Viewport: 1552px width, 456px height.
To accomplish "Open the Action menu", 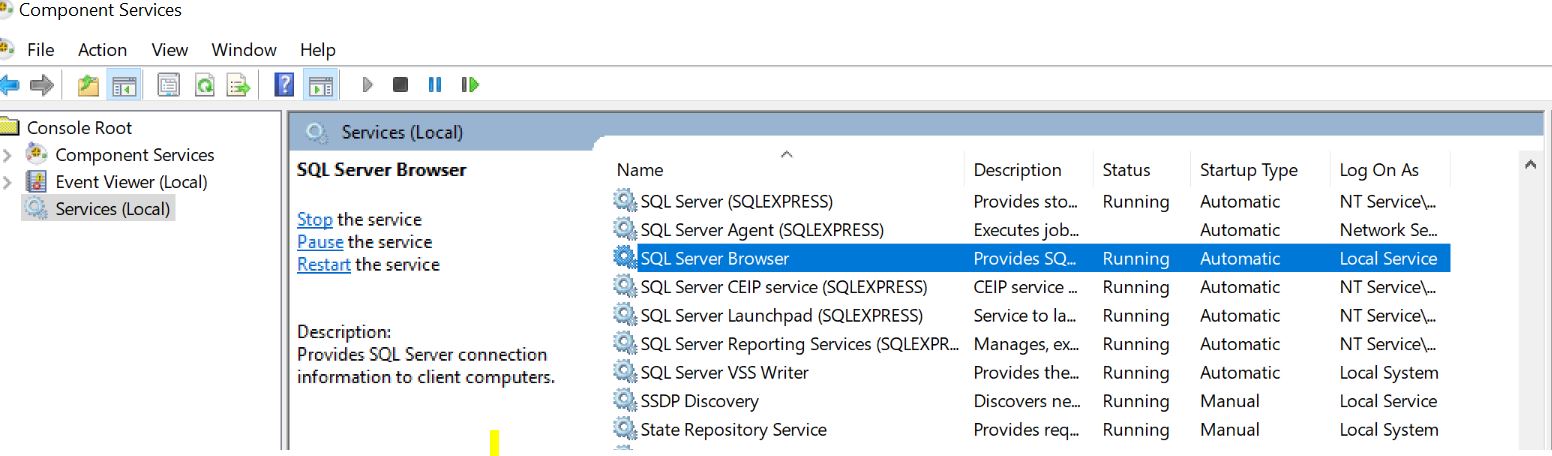I will click(102, 50).
